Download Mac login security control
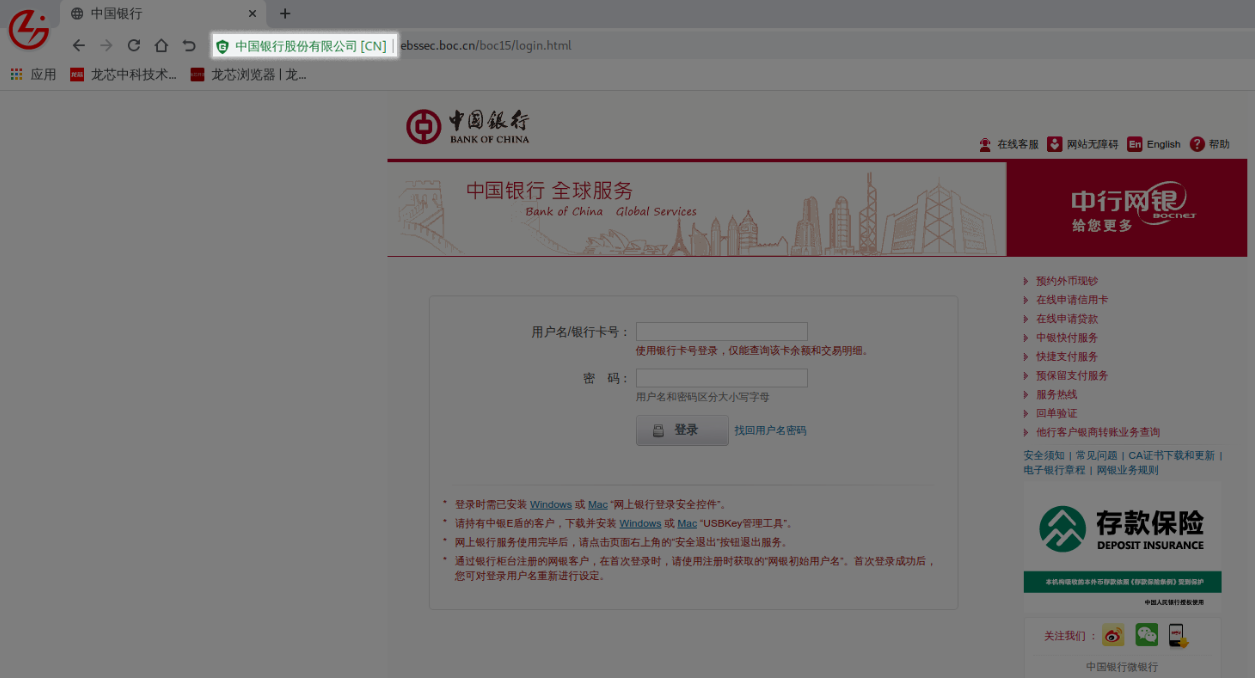1255x678 pixels. [598, 505]
